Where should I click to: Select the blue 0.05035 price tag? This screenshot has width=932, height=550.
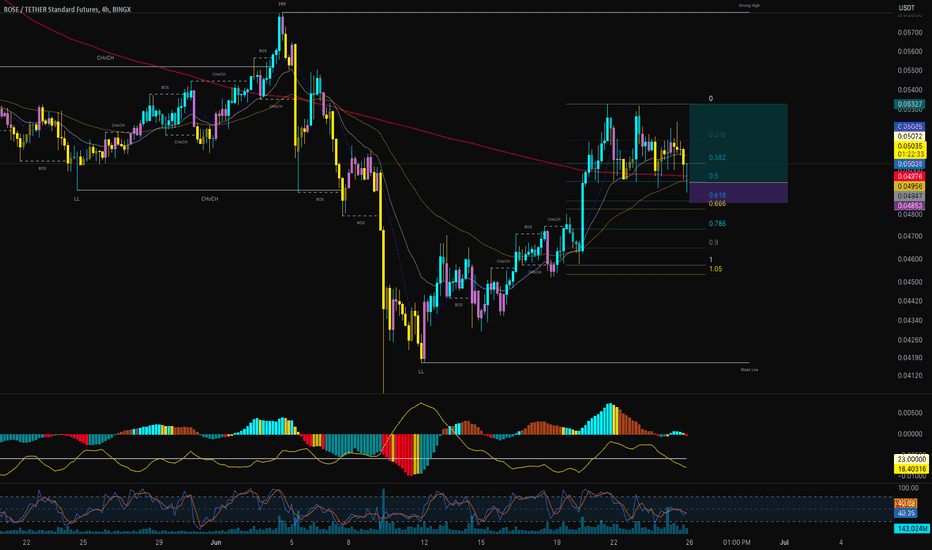pyautogui.click(x=909, y=164)
